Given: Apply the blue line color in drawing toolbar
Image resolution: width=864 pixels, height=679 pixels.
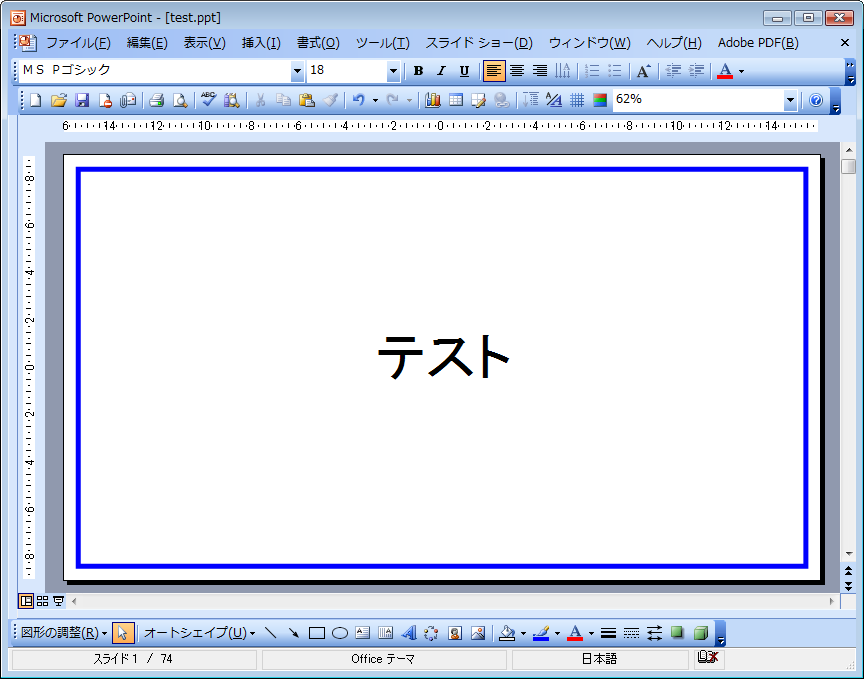Looking at the screenshot, I should pos(541,633).
